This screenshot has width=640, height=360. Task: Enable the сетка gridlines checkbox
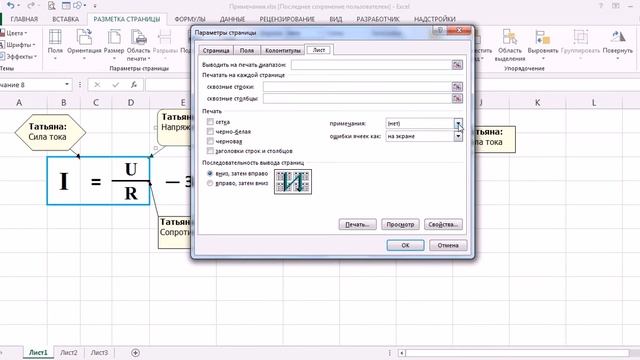tap(210, 122)
